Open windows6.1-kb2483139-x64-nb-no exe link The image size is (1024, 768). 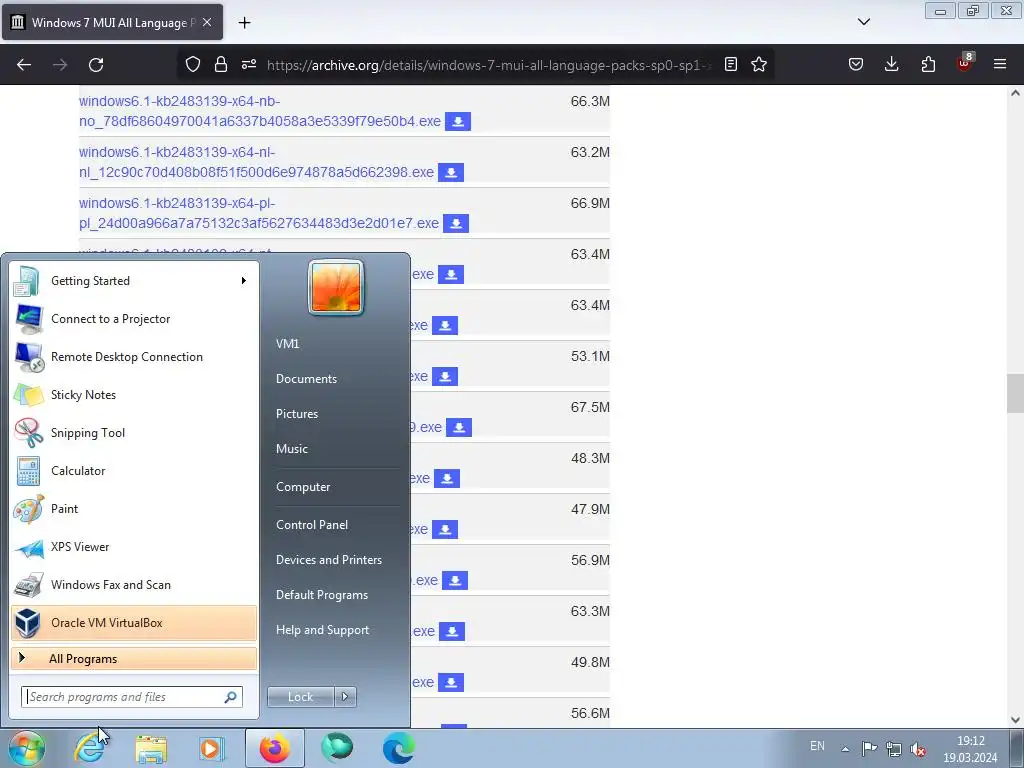click(x=260, y=111)
